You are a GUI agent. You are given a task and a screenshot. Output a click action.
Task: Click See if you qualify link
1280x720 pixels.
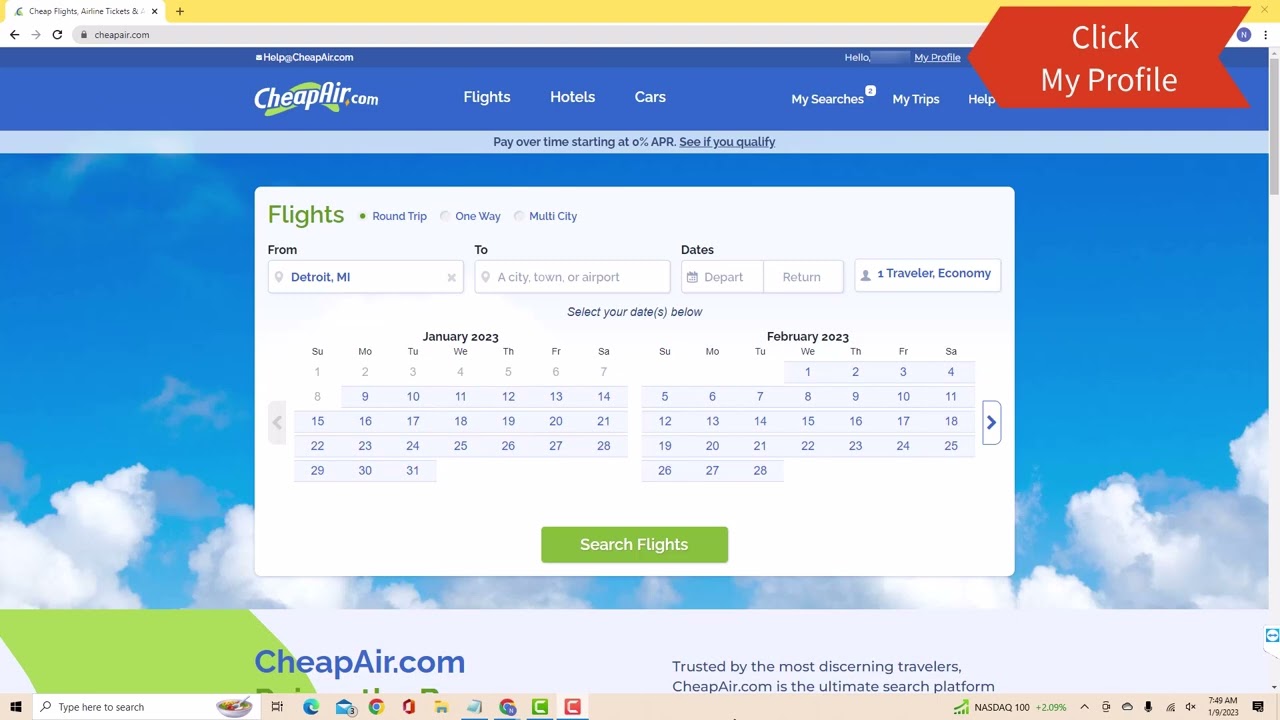(727, 142)
